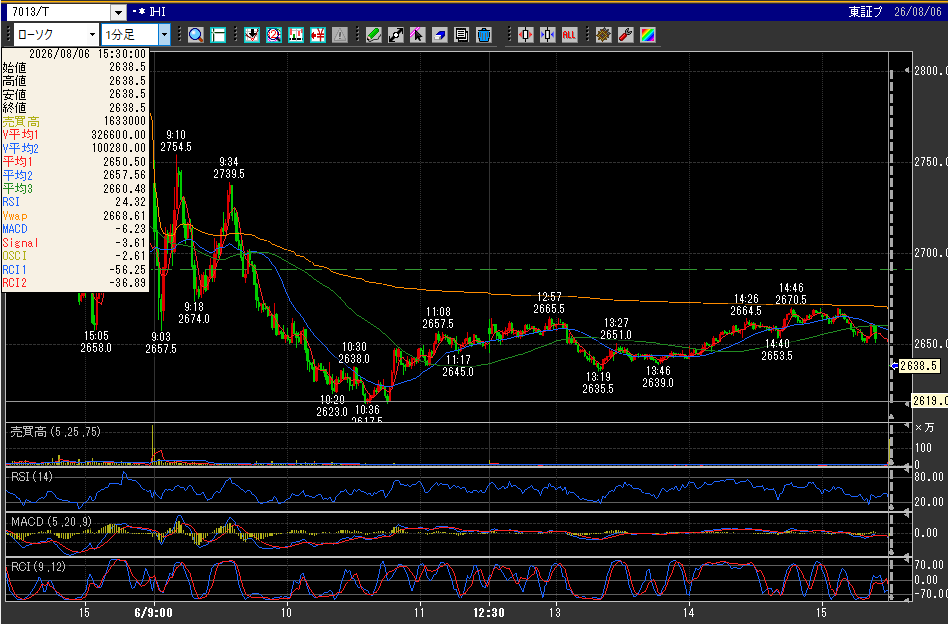The width and height of the screenshot is (948, 624).
Task: Click the cyan crosshair layout icon
Action: [x=218, y=35]
